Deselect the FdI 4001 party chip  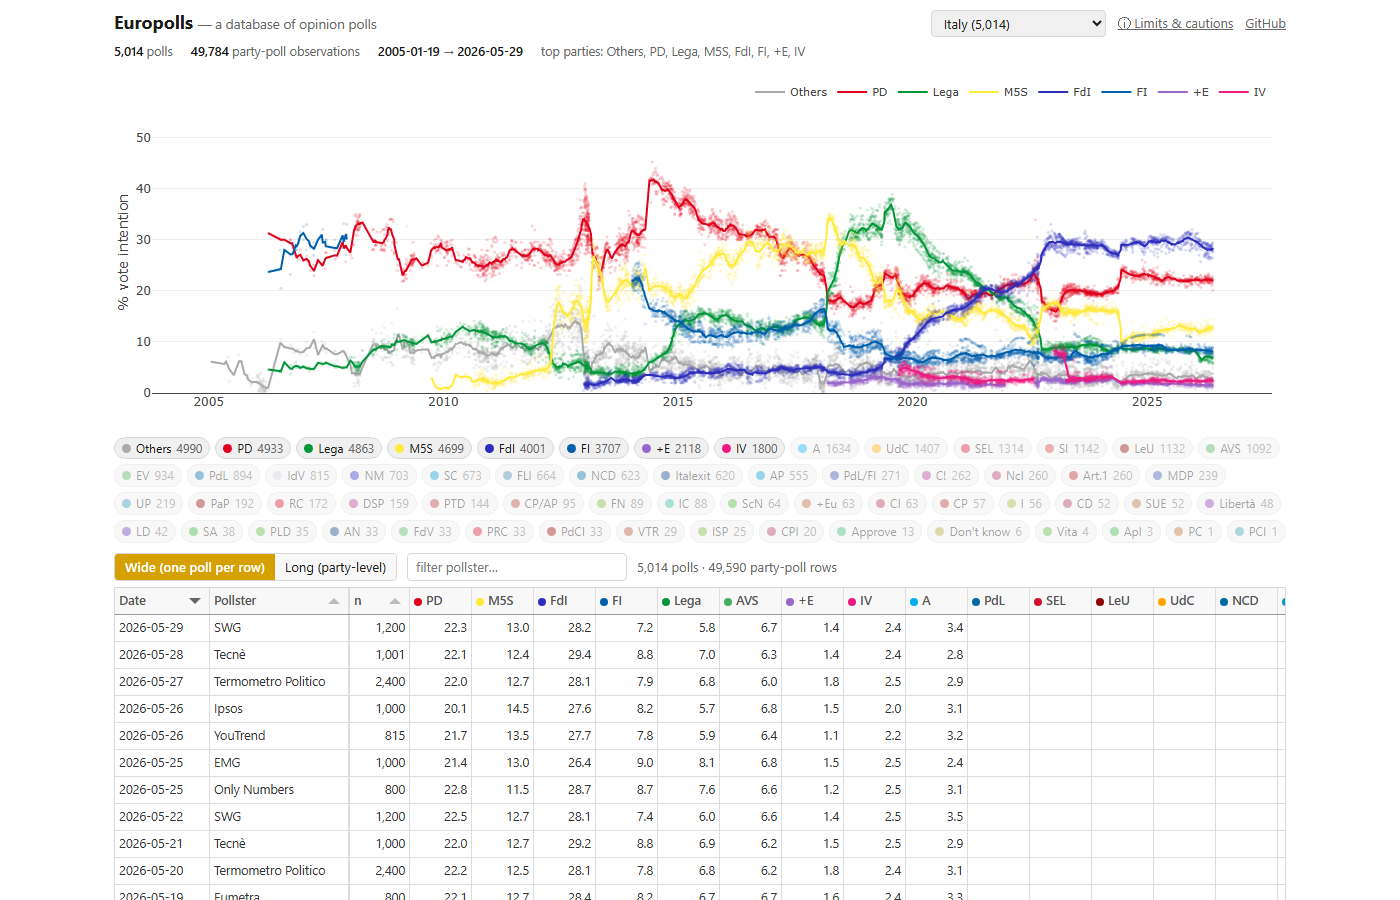pyautogui.click(x=515, y=449)
